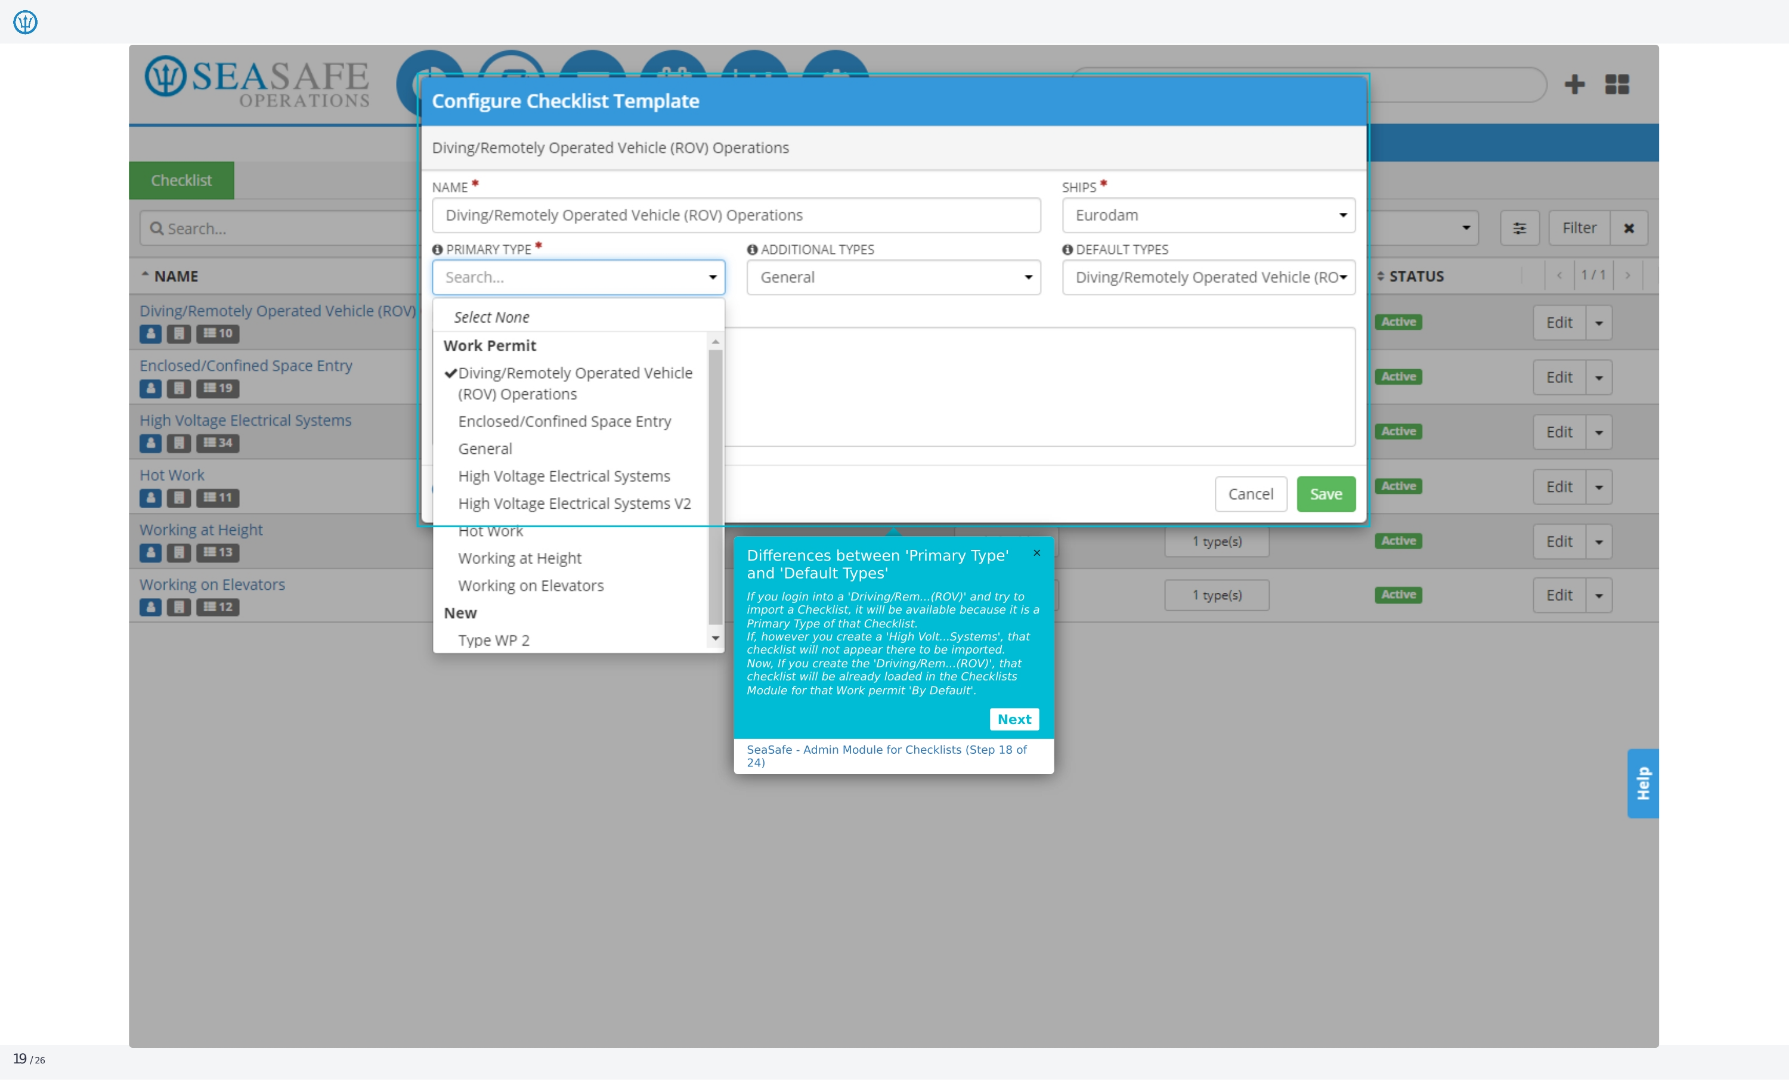1789x1080 pixels.
Task: Click the NAME input field in the dialog
Action: (736, 215)
